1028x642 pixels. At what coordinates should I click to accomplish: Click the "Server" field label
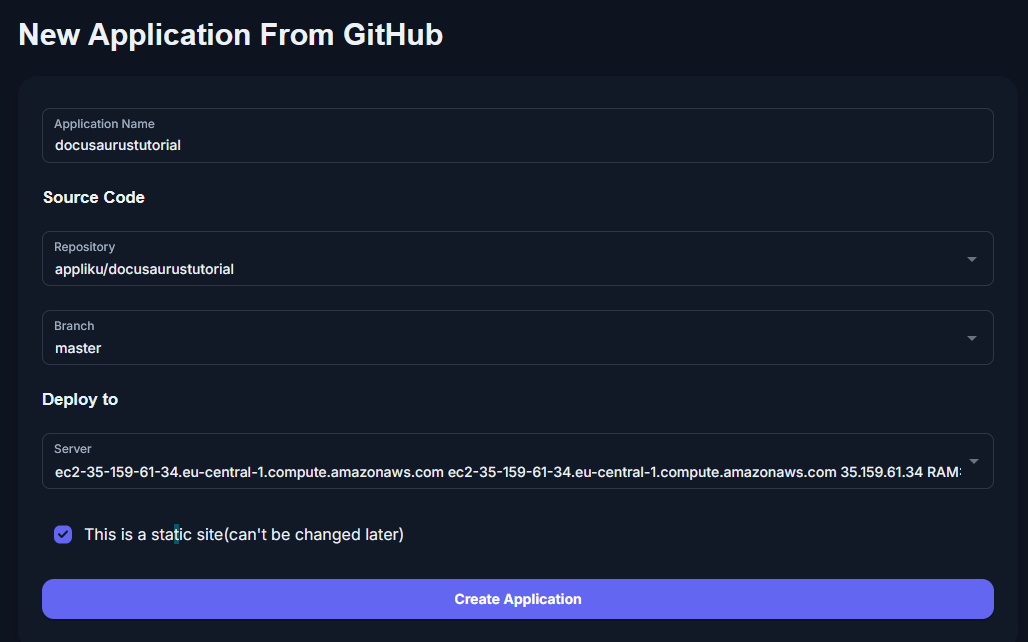pyautogui.click(x=73, y=449)
